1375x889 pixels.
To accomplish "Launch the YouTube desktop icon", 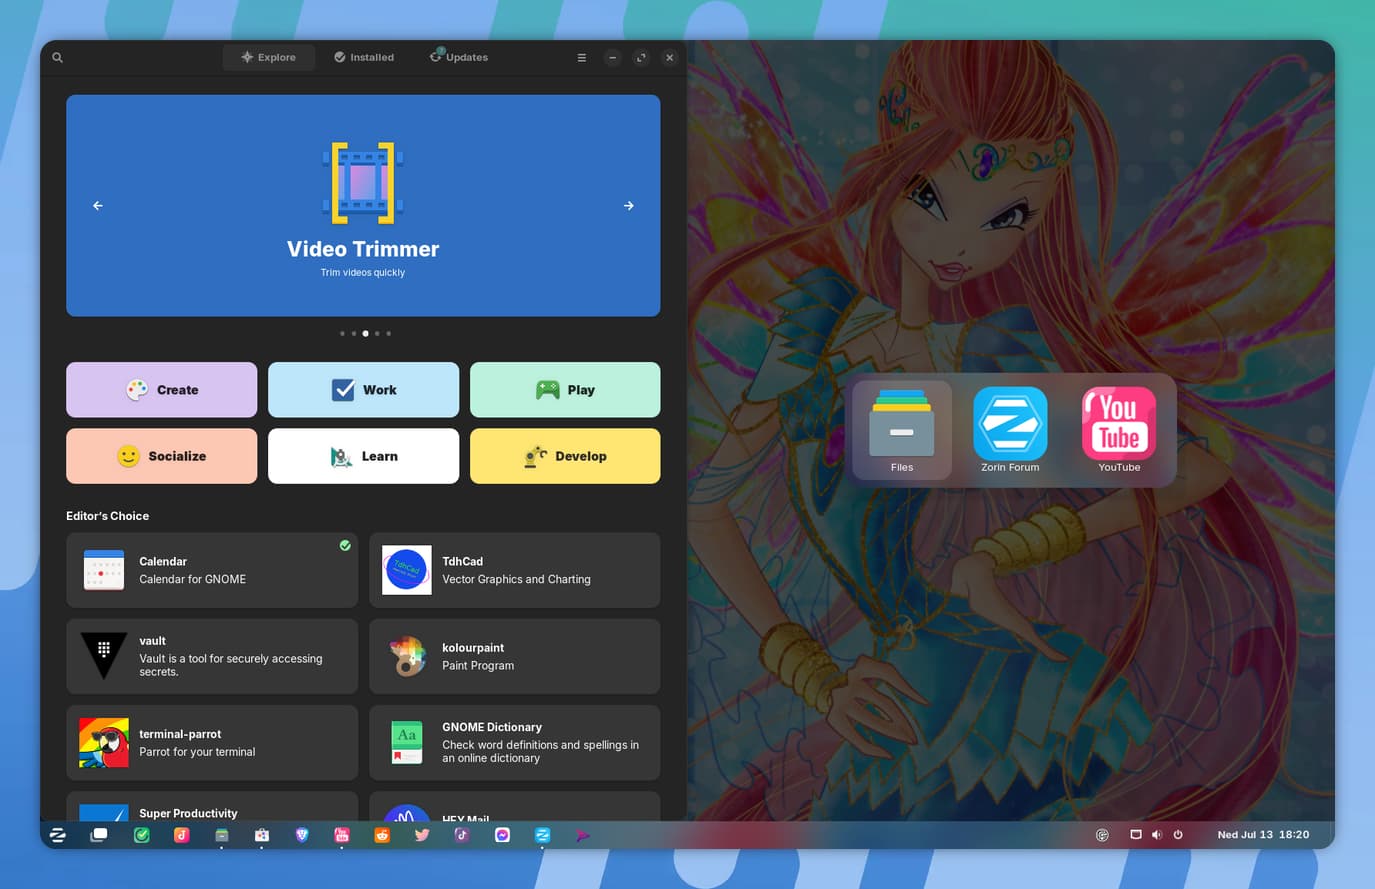I will click(1119, 430).
